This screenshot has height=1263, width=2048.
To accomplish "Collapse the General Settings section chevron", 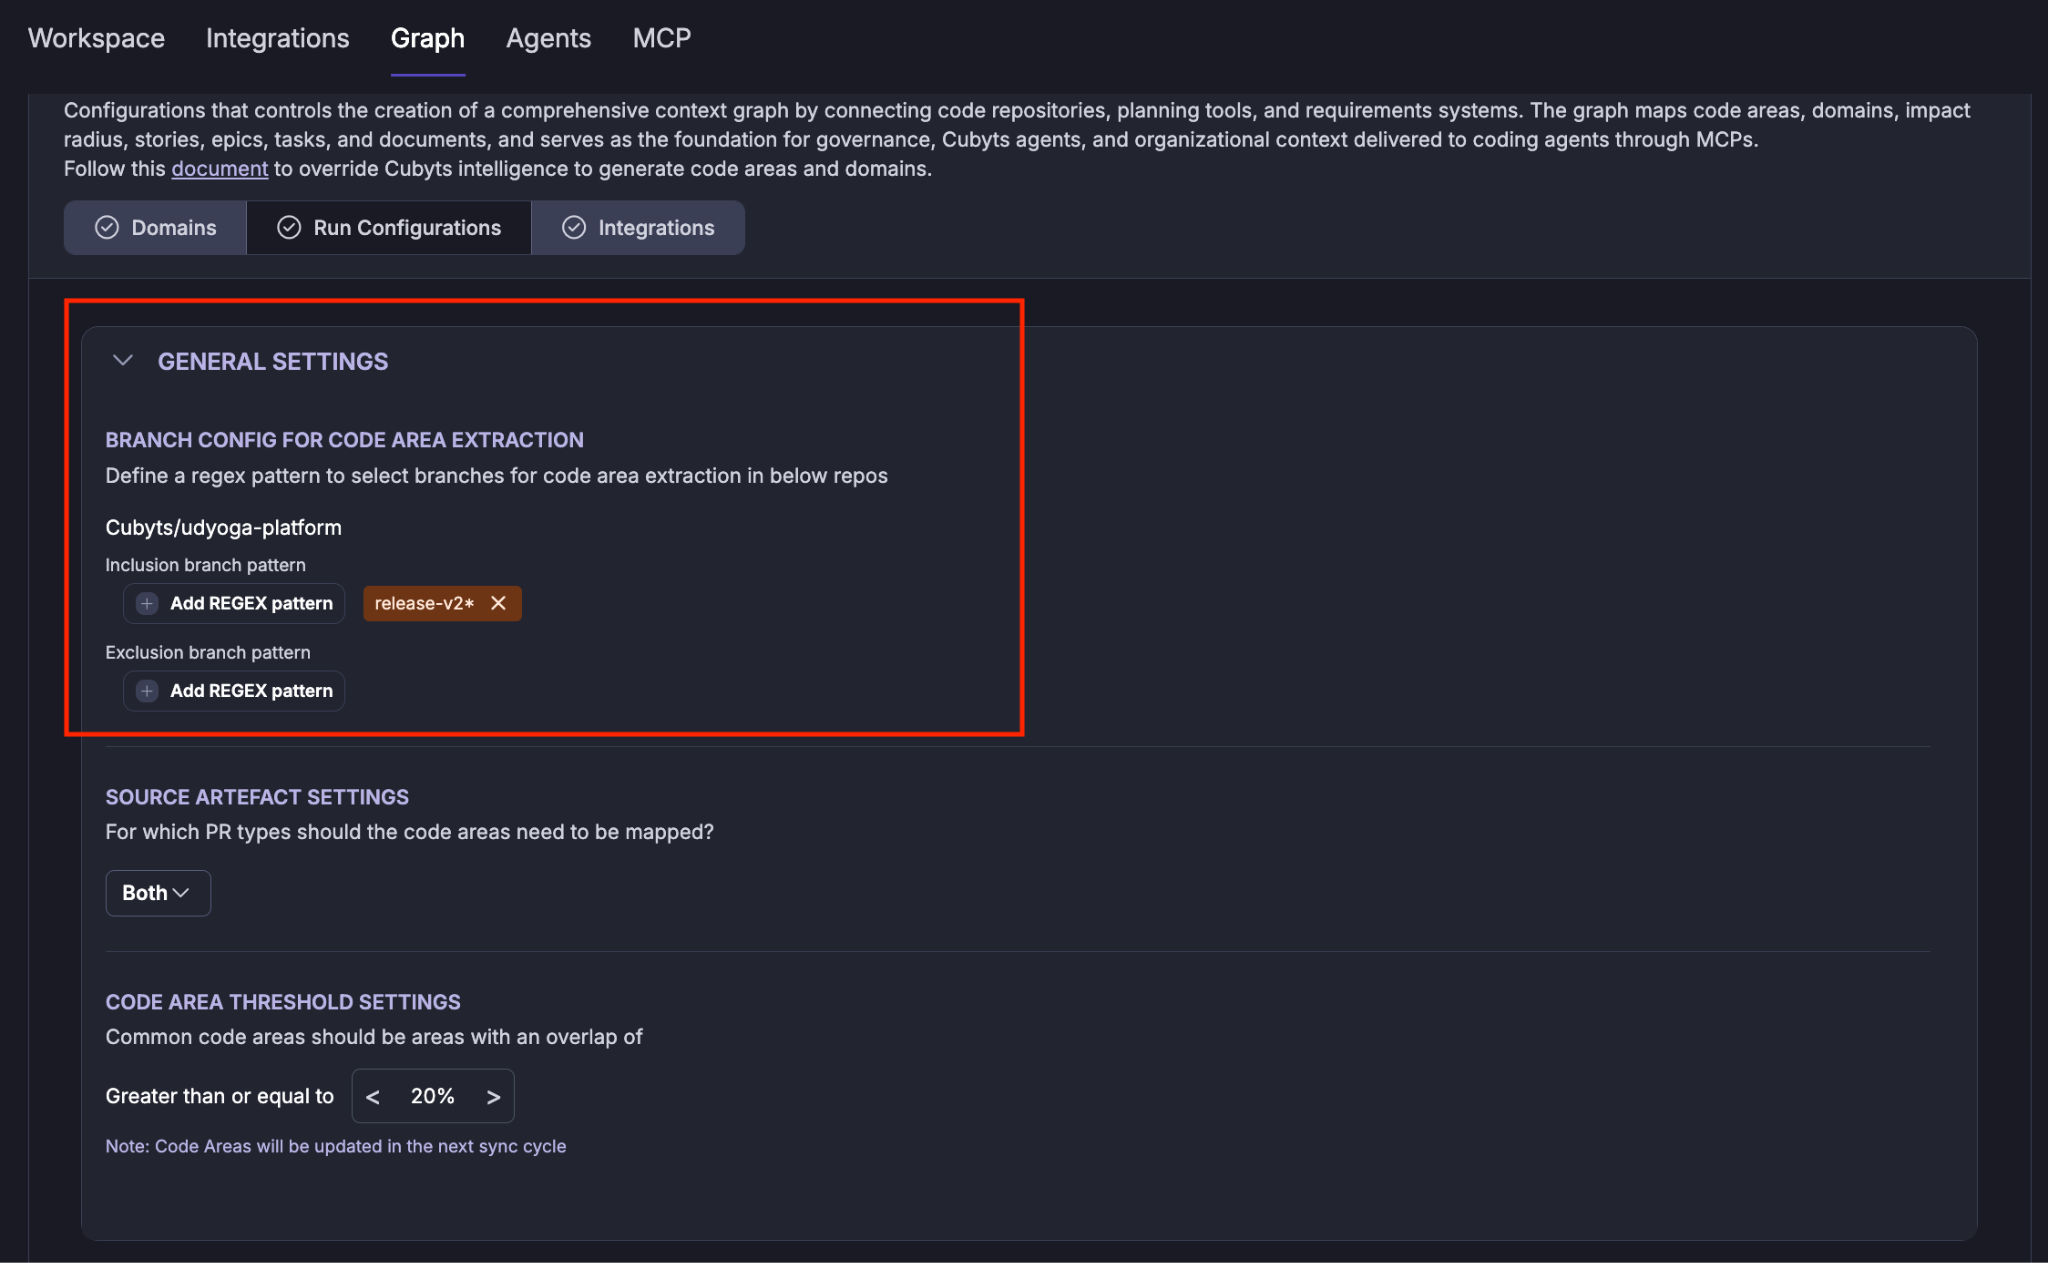I will (x=123, y=361).
